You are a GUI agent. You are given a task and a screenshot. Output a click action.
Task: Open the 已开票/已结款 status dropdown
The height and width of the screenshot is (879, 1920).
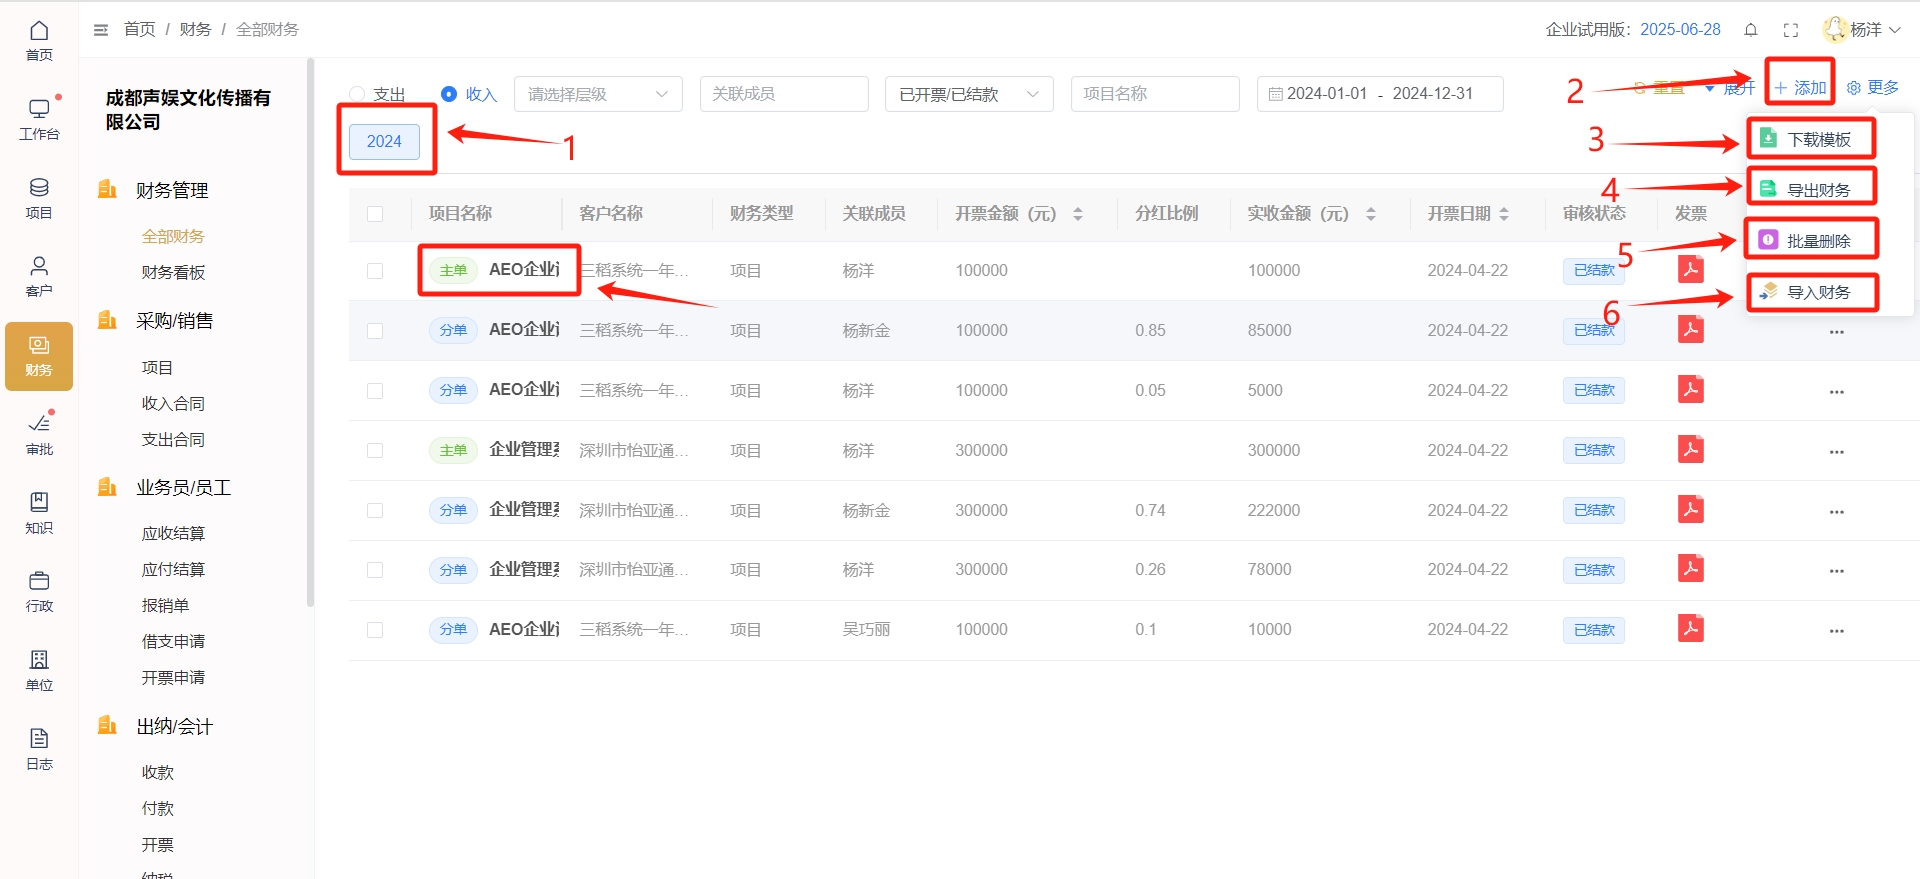[969, 94]
